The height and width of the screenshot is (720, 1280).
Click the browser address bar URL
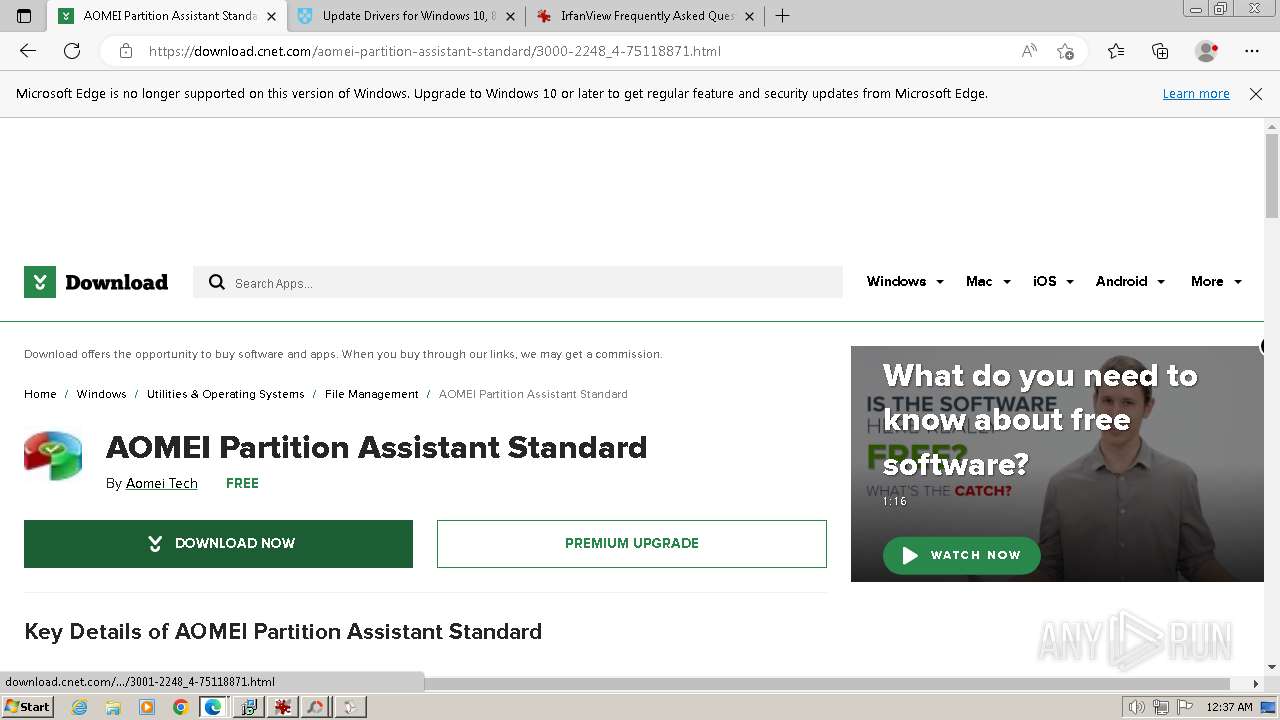pyautogui.click(x=434, y=51)
